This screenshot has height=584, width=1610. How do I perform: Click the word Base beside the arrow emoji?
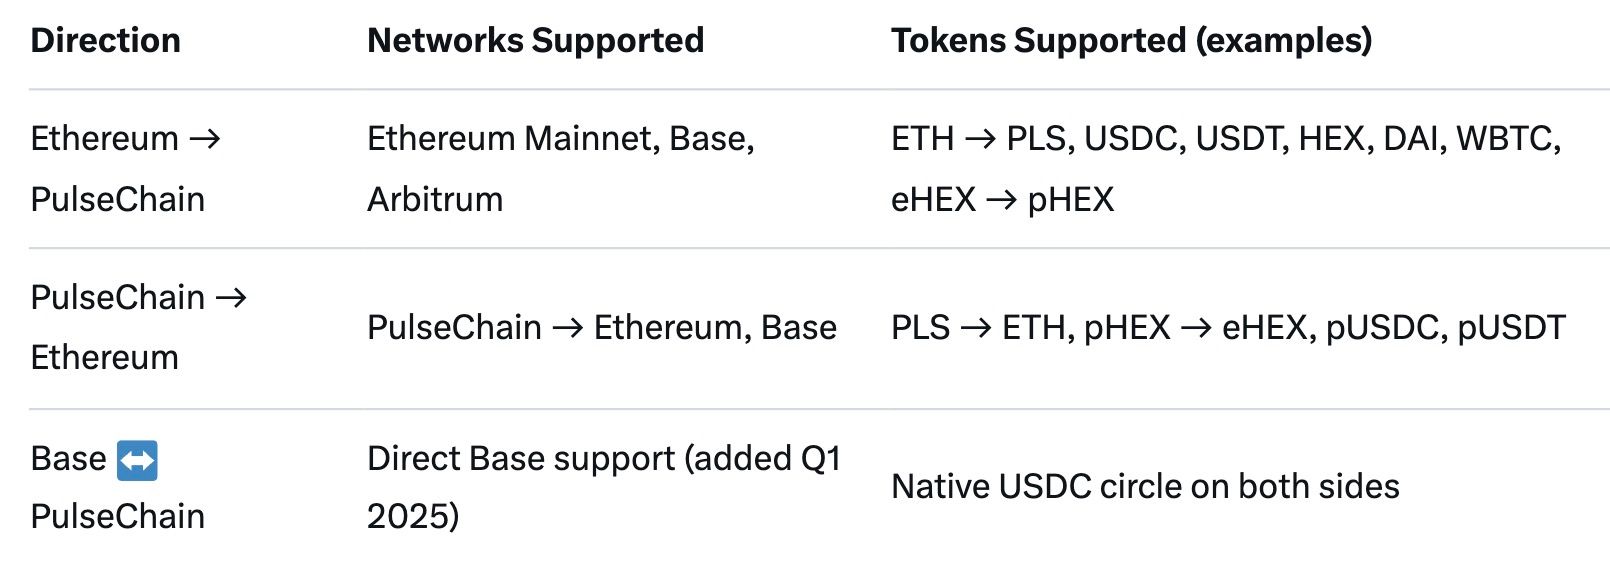coord(68,459)
